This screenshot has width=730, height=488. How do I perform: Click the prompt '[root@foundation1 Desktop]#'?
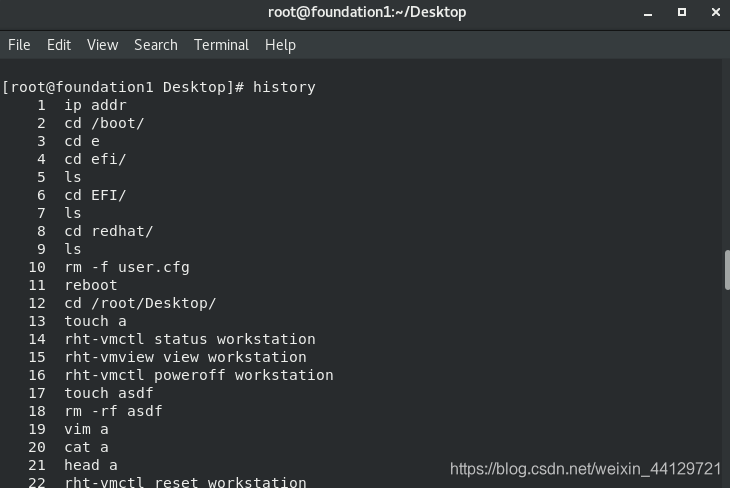123,87
